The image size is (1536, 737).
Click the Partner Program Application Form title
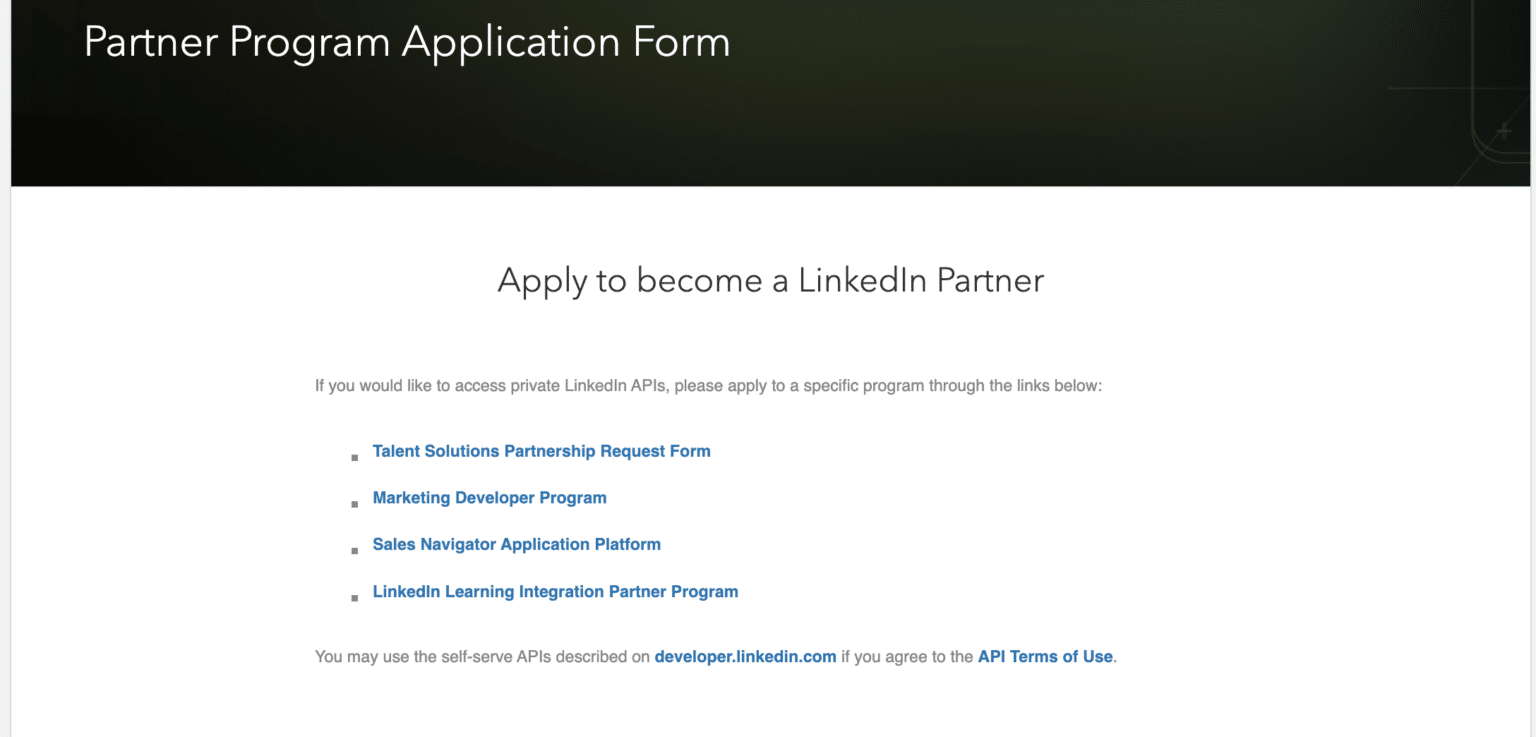pos(407,42)
